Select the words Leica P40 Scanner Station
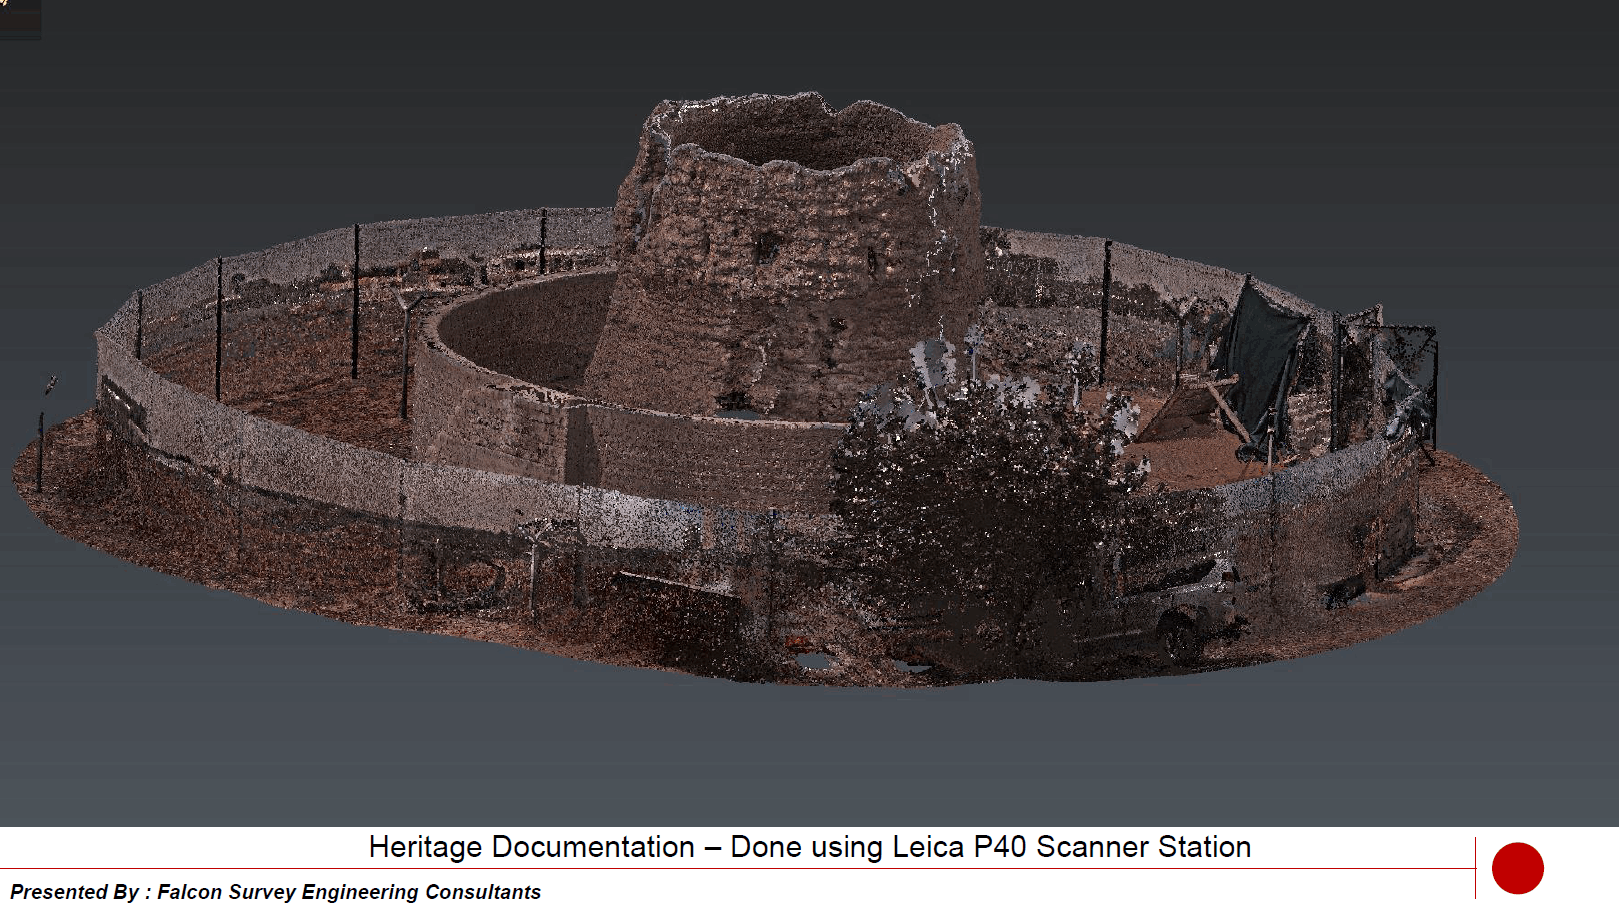1619x910 pixels. 1060,847
